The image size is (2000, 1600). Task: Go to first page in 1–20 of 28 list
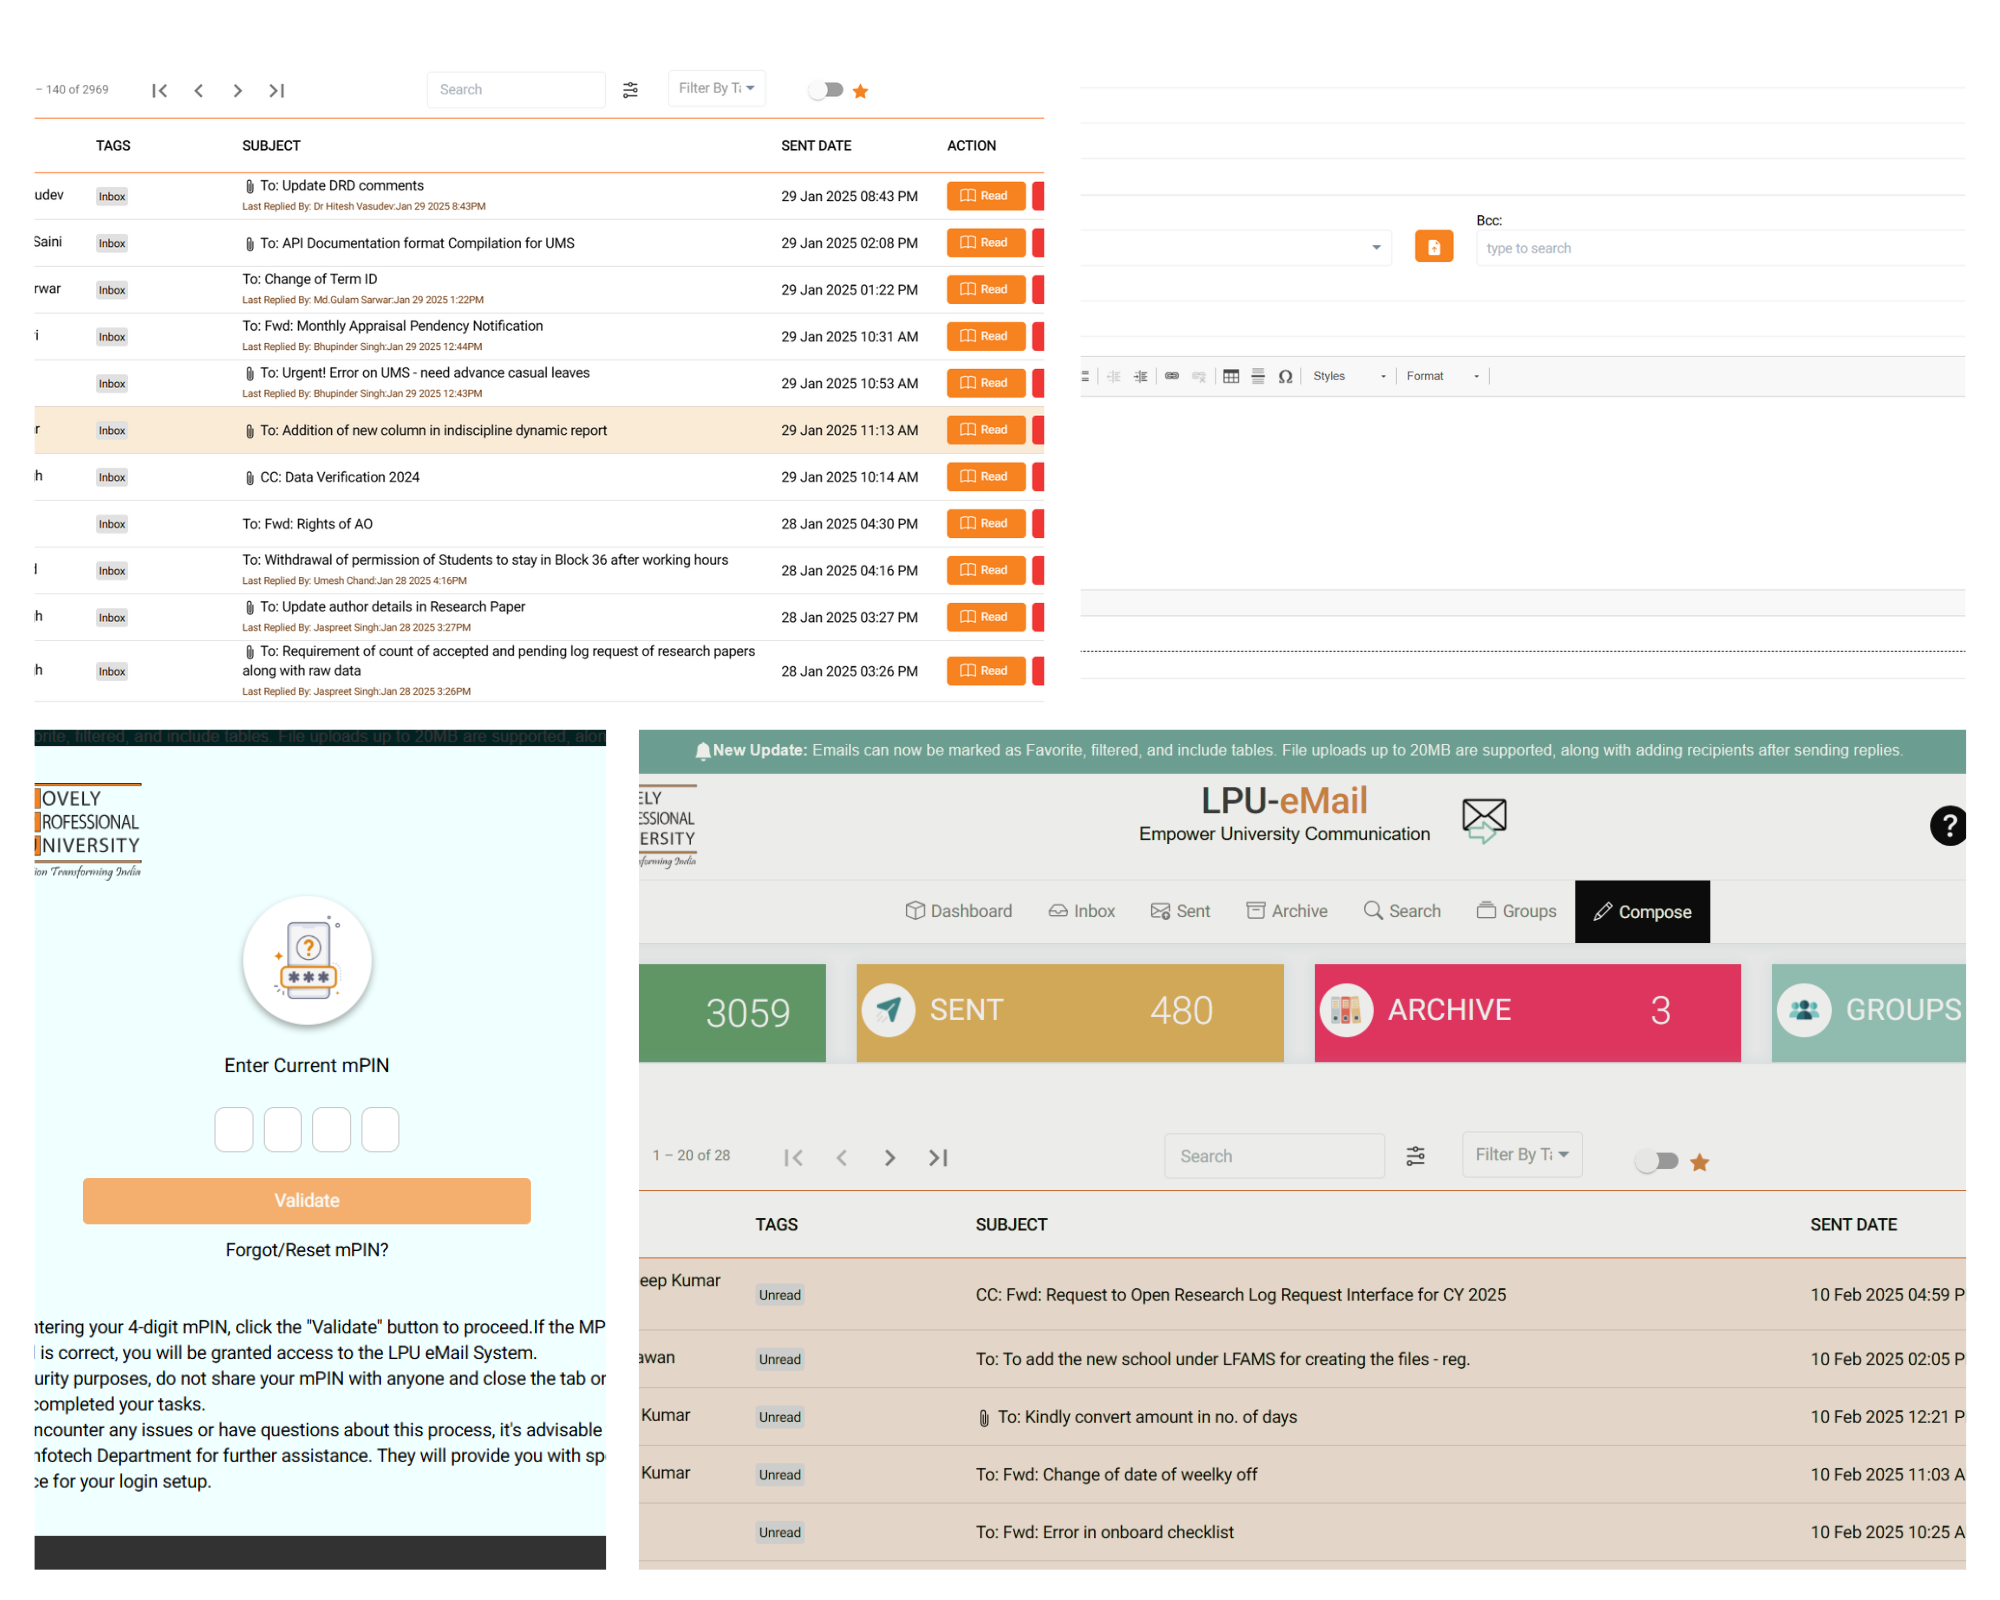[x=794, y=1158]
